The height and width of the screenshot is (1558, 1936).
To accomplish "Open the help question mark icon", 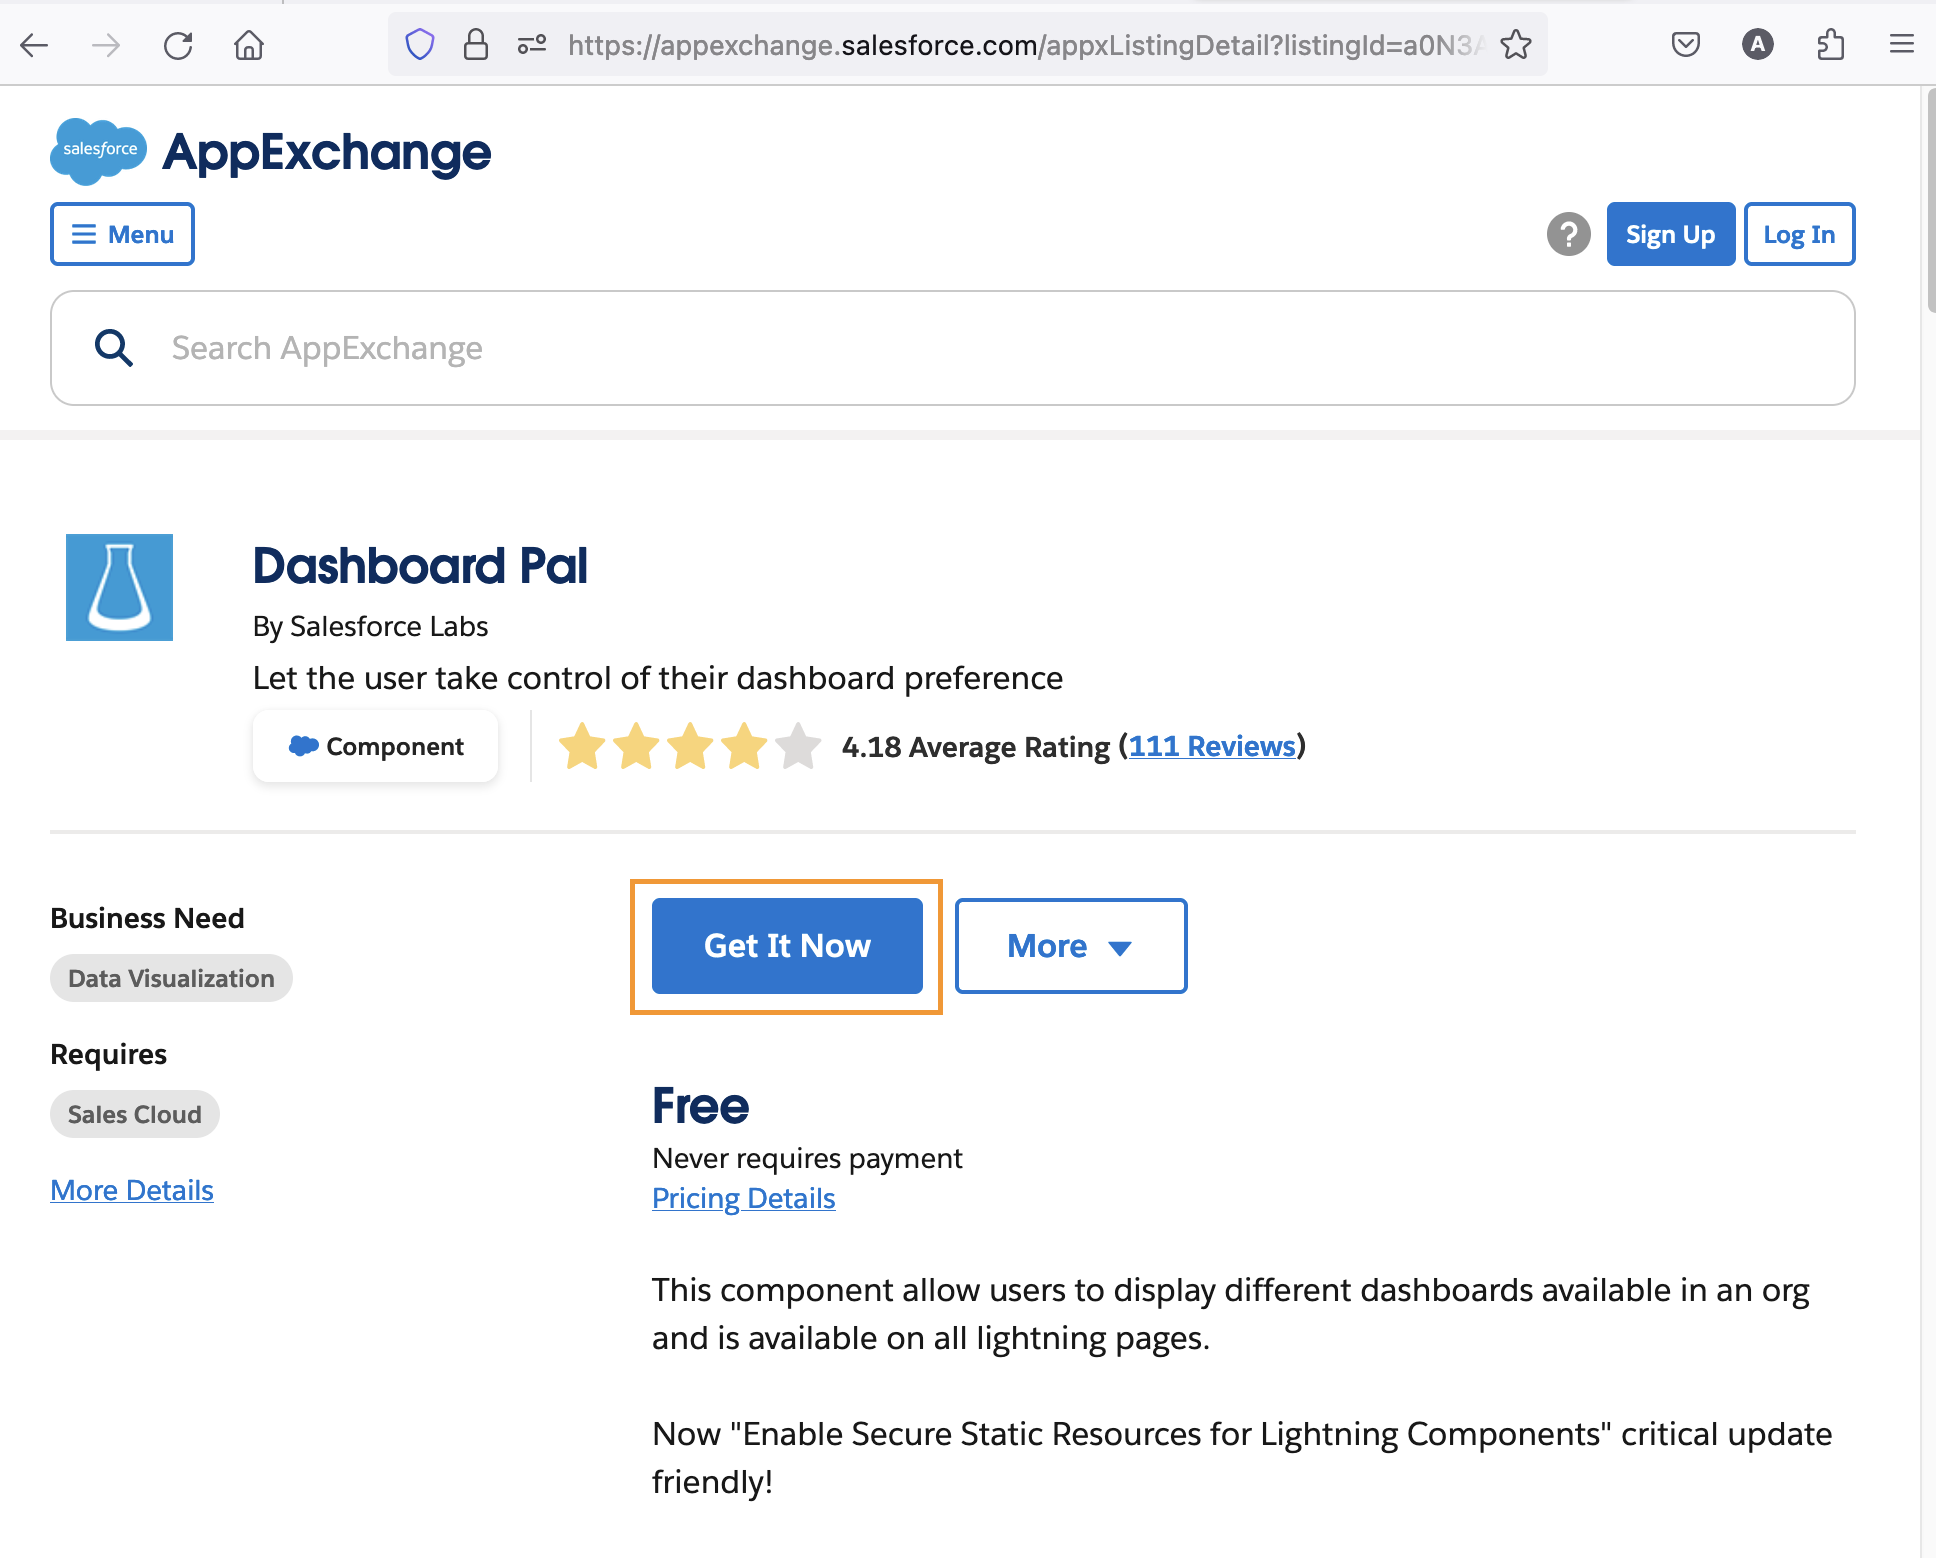I will (1568, 234).
